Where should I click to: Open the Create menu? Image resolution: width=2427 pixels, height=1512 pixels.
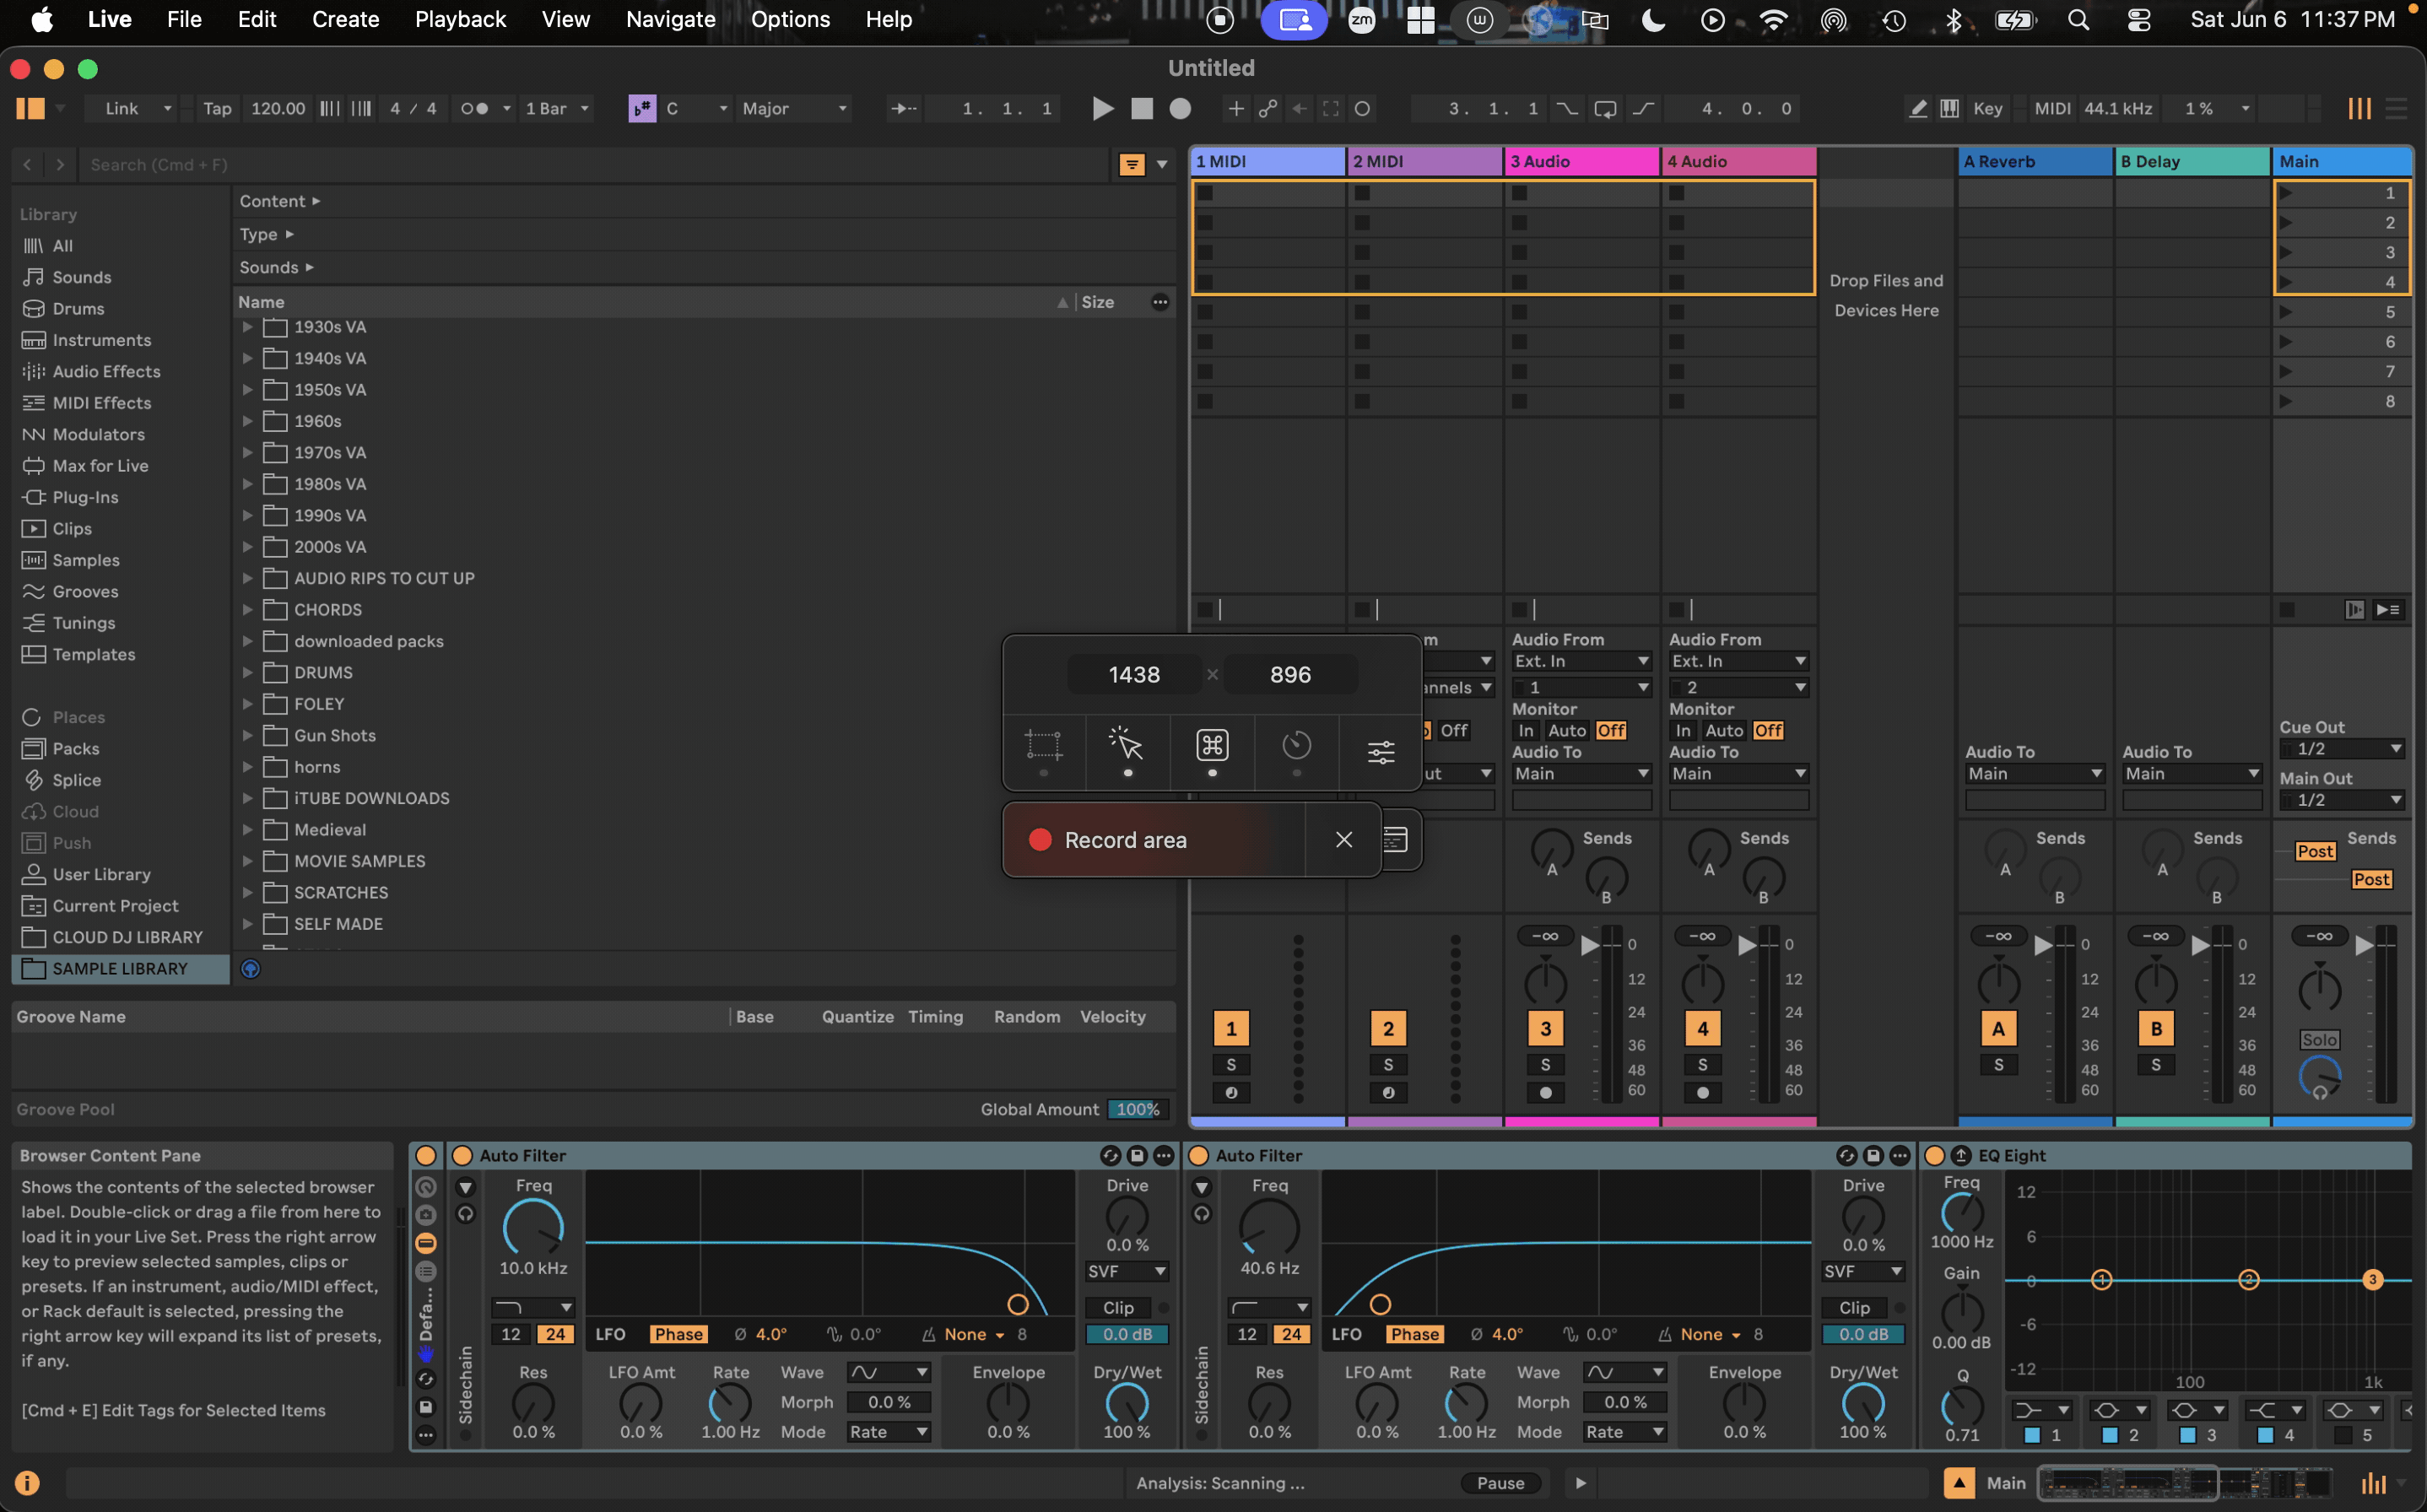[x=346, y=20]
